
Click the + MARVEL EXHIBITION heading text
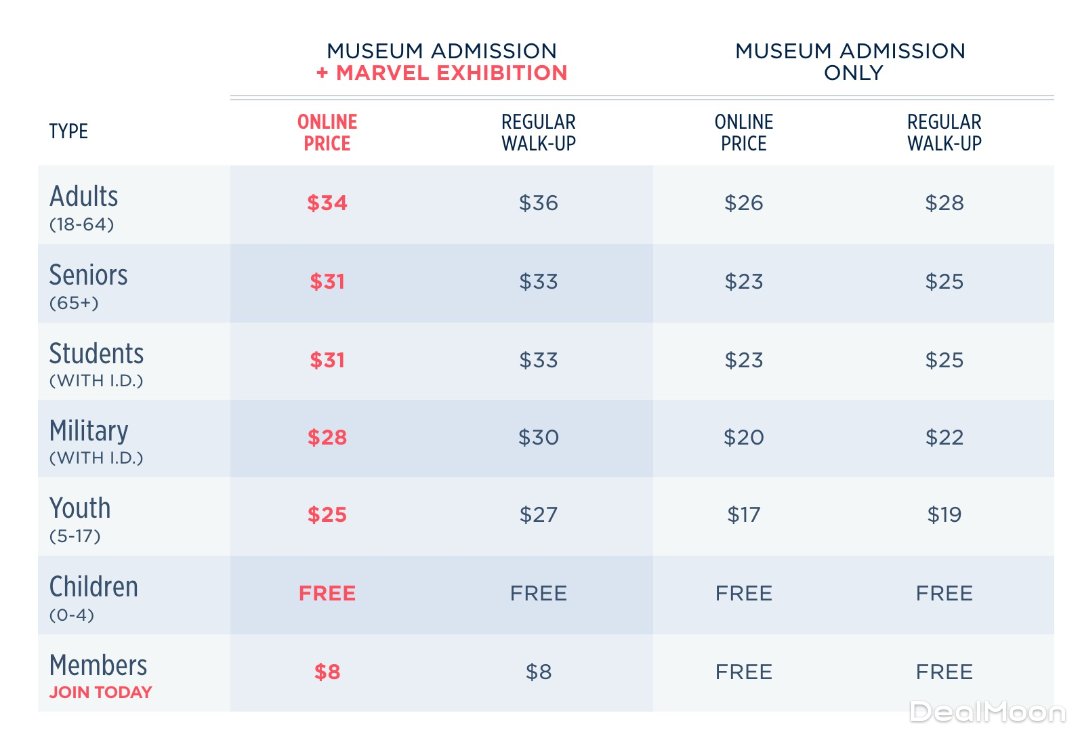tap(441, 73)
